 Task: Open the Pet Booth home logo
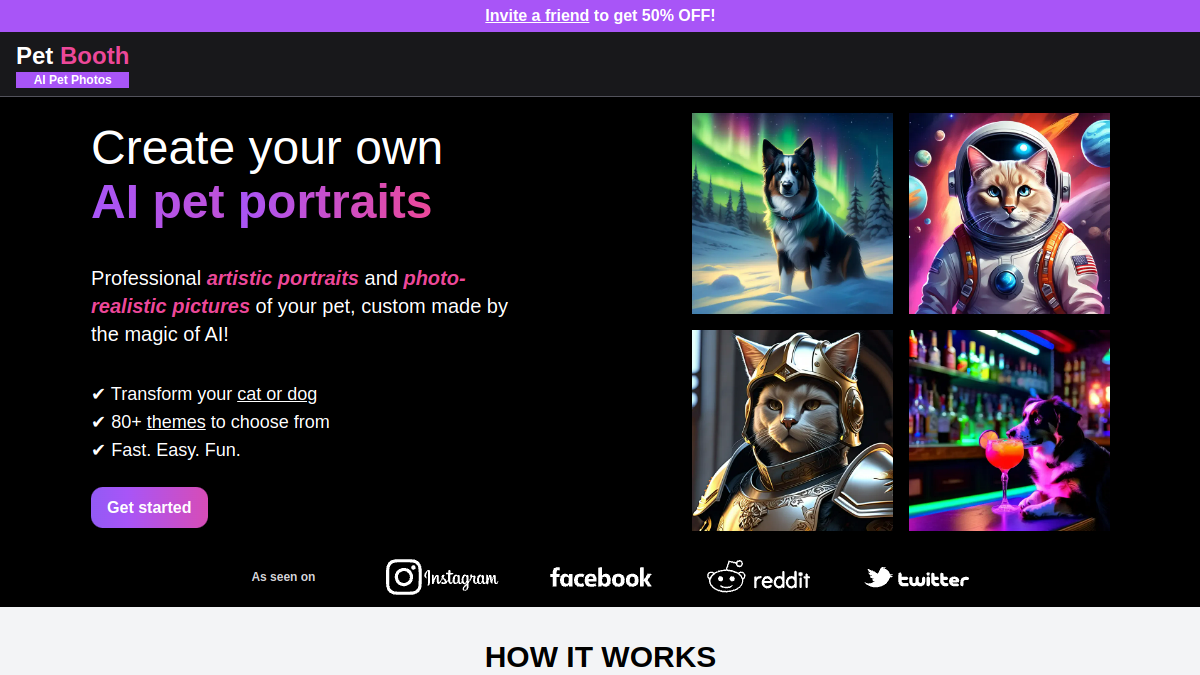pyautogui.click(x=73, y=55)
